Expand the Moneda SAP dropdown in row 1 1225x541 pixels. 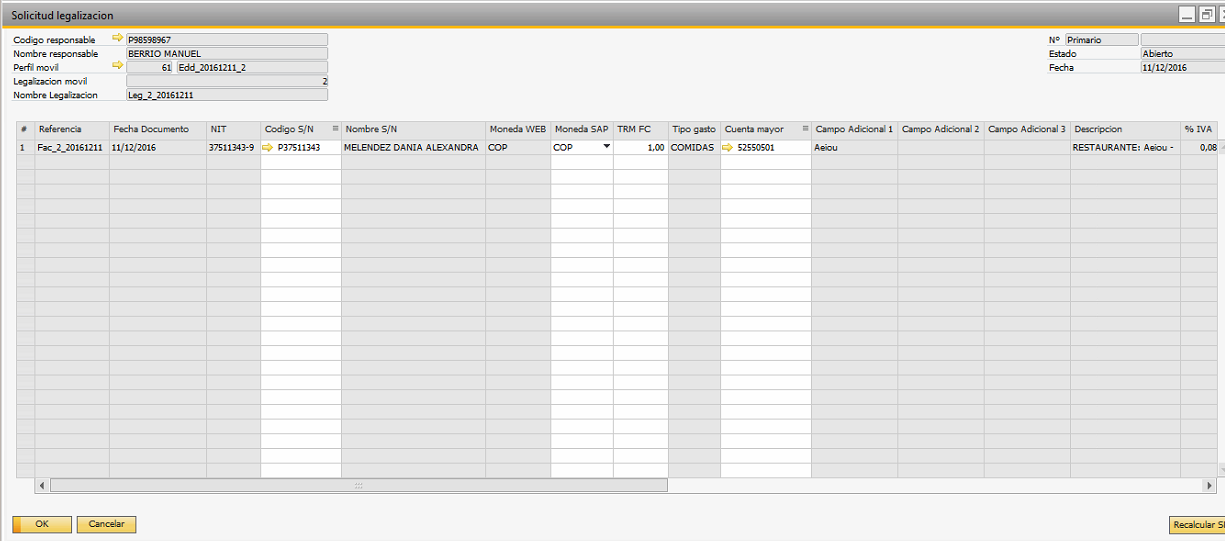605,147
